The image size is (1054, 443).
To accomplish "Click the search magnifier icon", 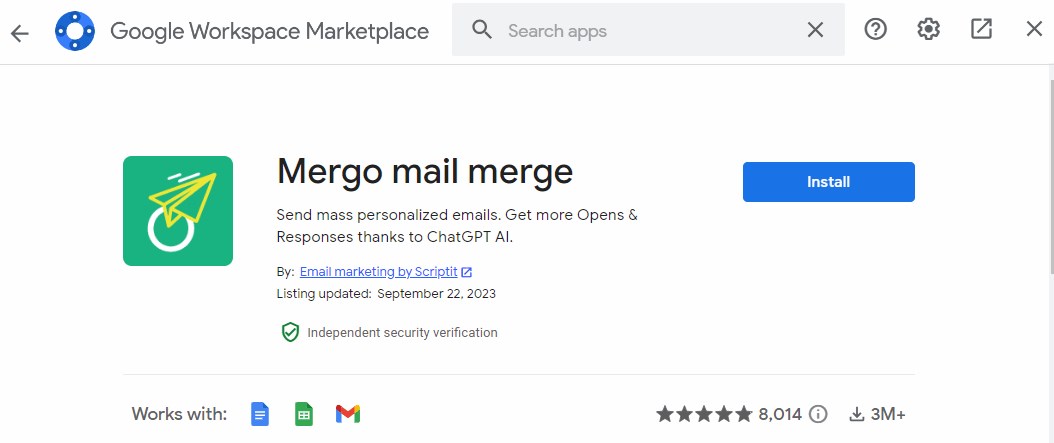I will pos(482,31).
